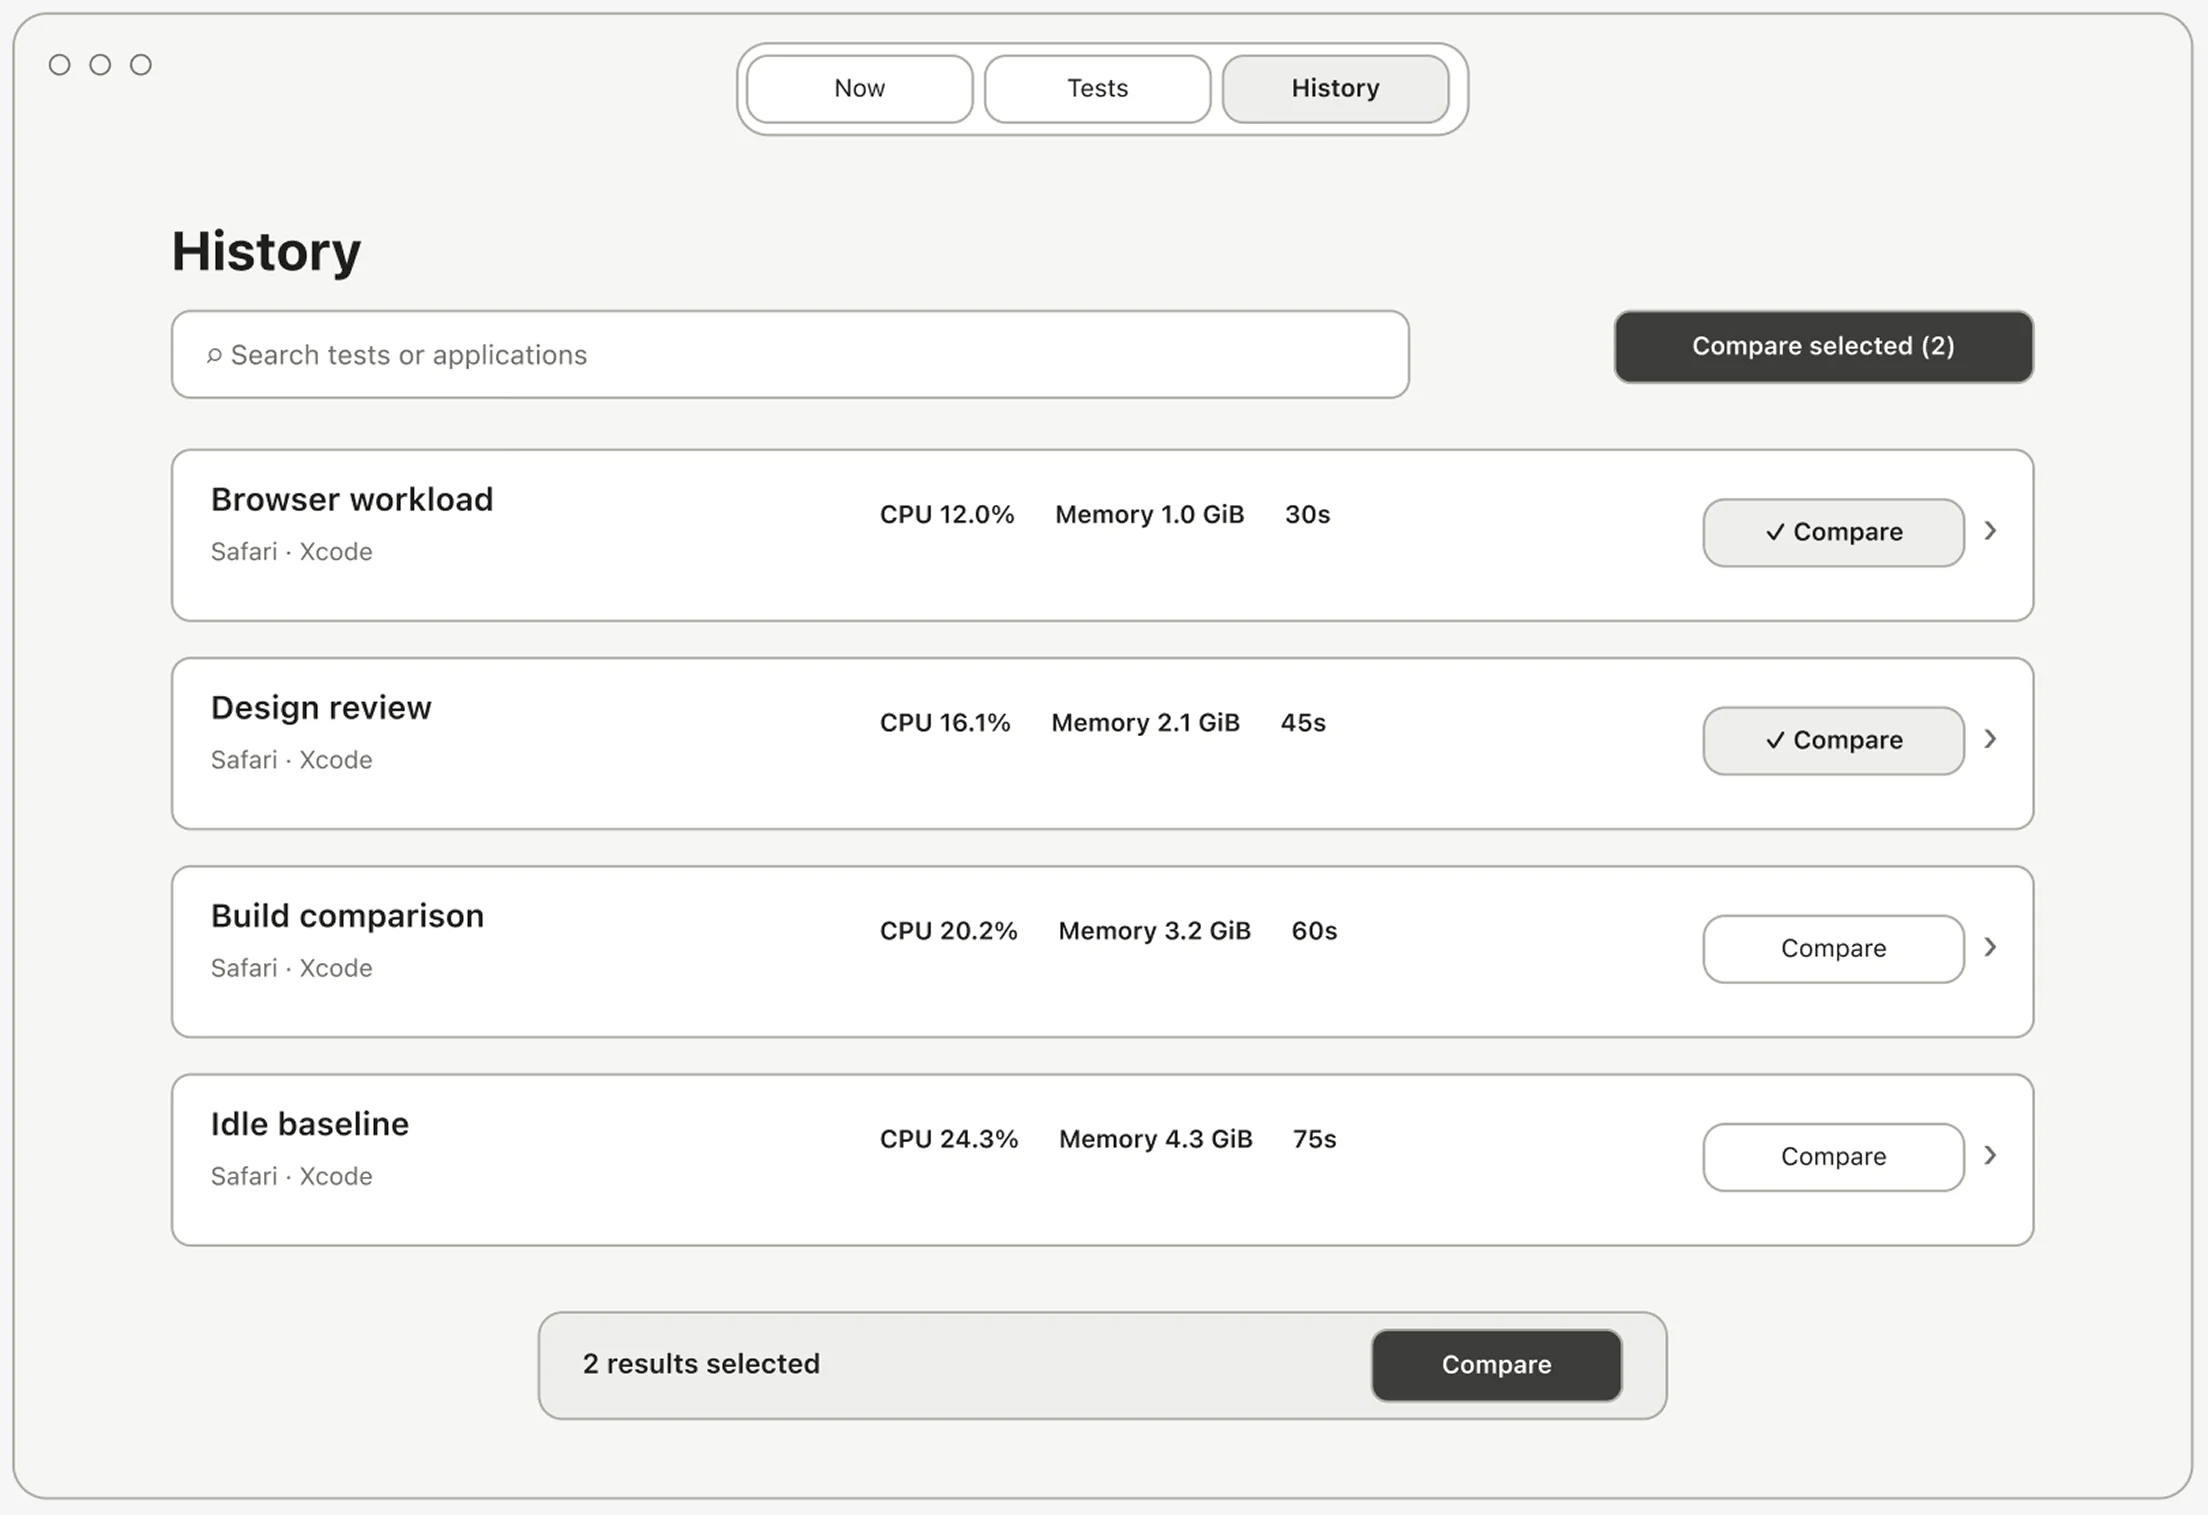2208x1515 pixels.
Task: Click the Browser workload title
Action: pyautogui.click(x=352, y=499)
